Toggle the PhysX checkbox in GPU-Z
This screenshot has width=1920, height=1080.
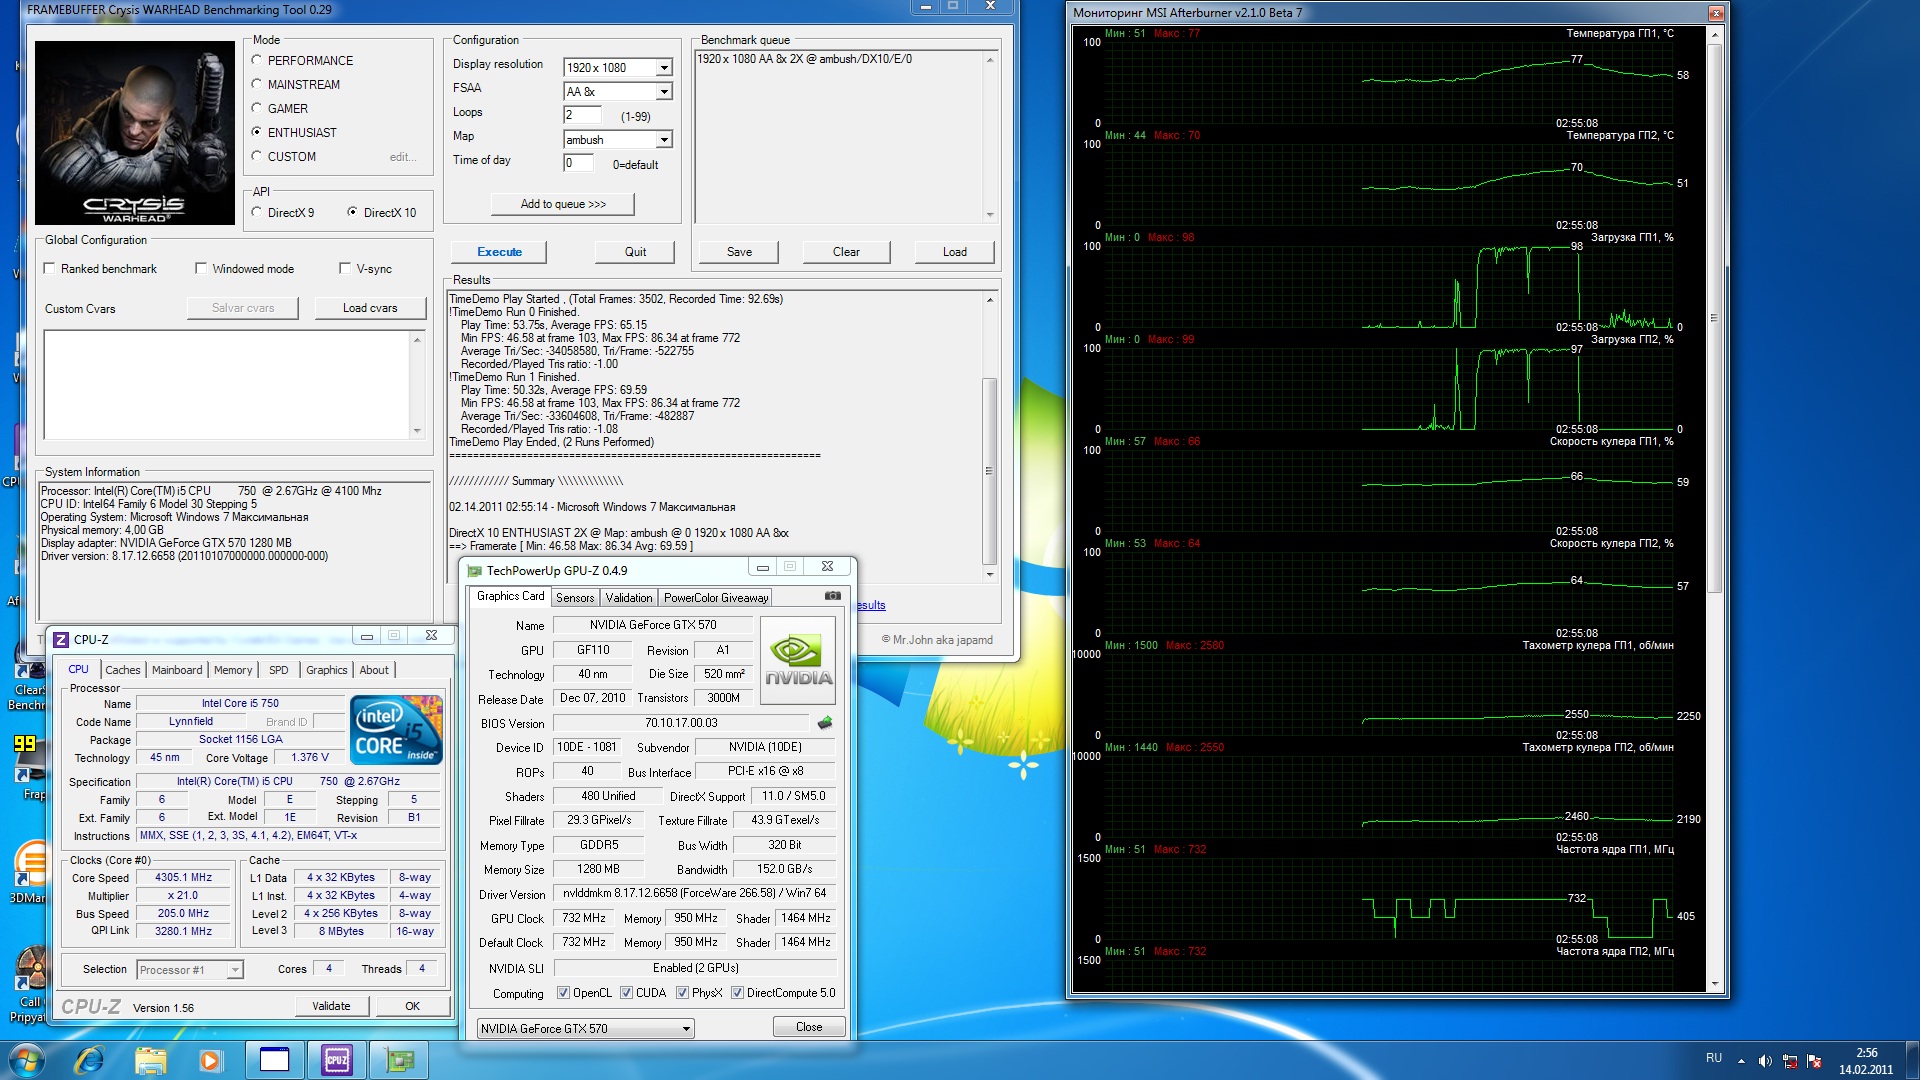tap(682, 993)
